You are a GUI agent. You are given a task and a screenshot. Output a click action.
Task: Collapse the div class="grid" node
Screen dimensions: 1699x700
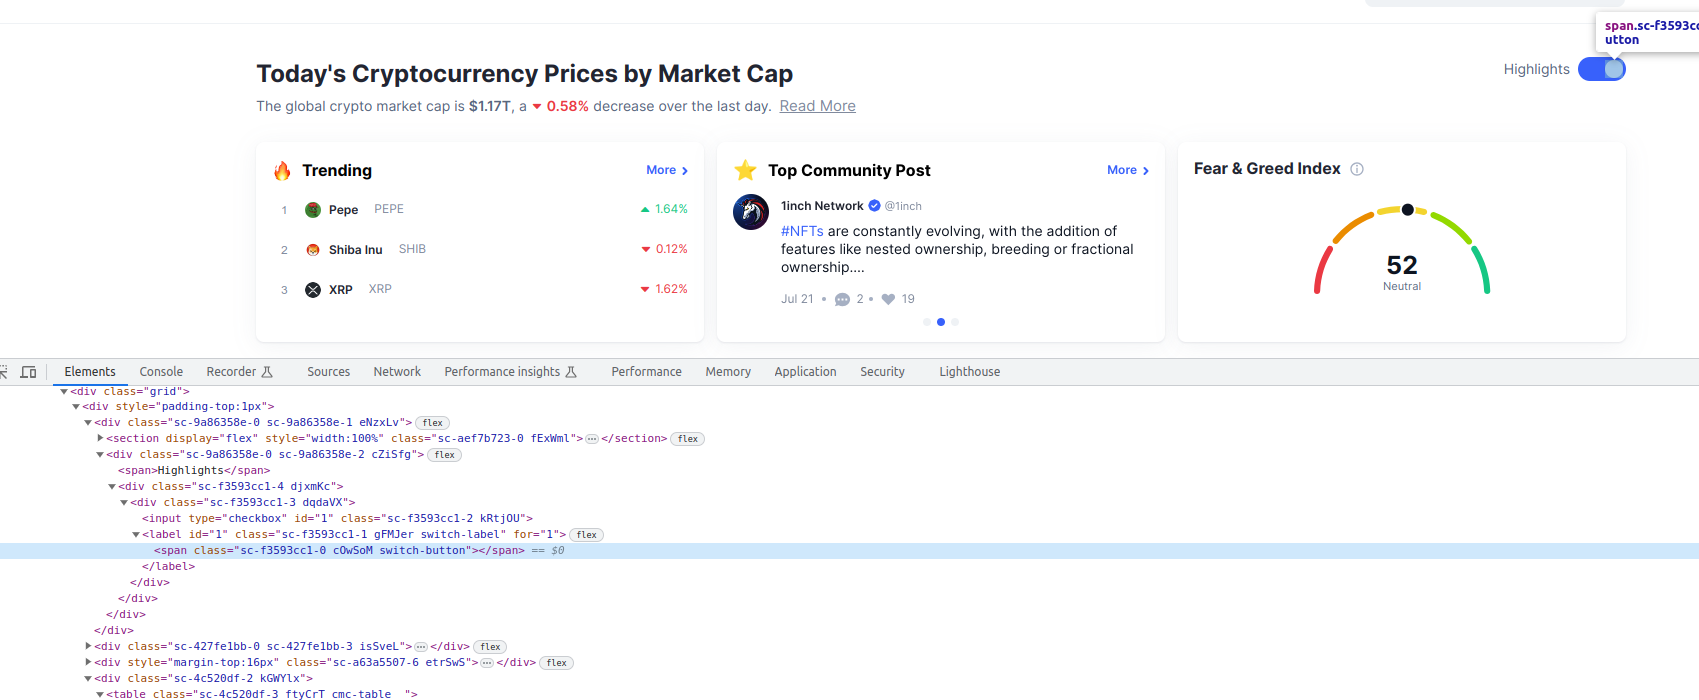pos(64,391)
